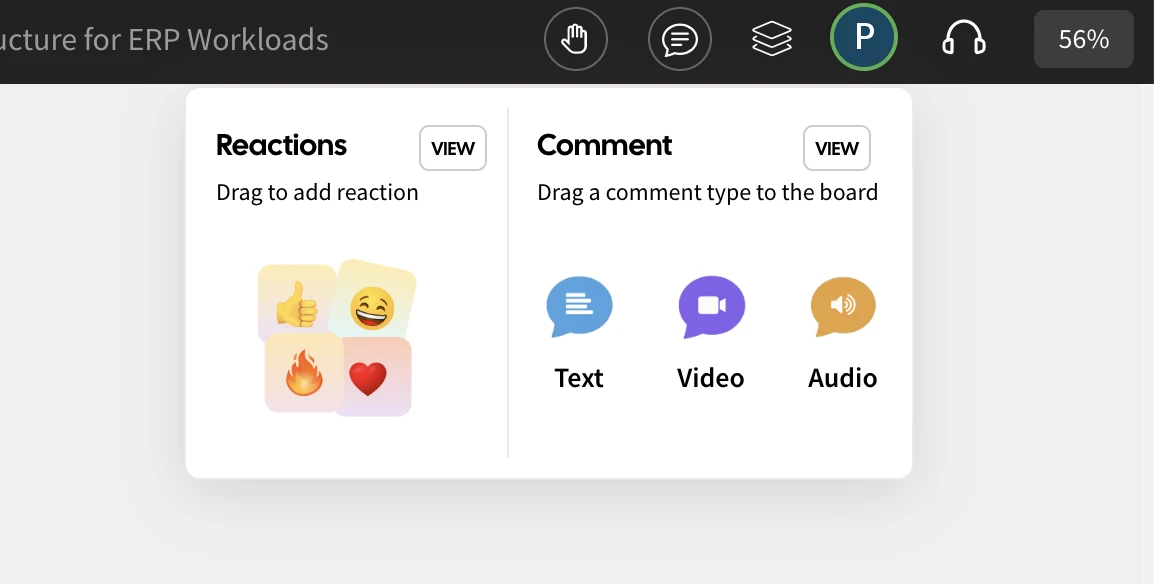This screenshot has height=584, width=1154.
Task: Pick the red heart reaction
Action: click(x=368, y=378)
